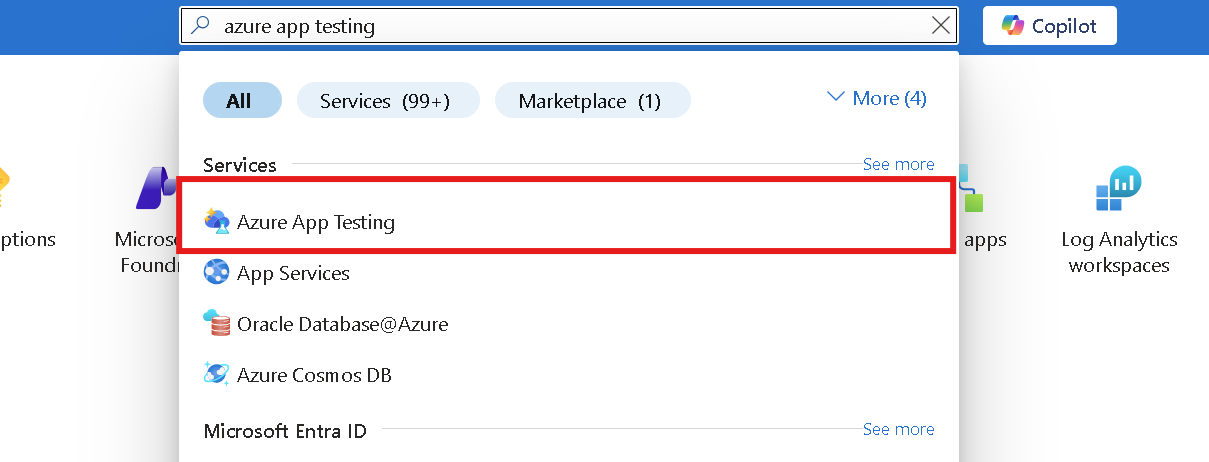Select the Oracle Database@Azure result
Screen dimensions: 1209x462
coord(565,324)
